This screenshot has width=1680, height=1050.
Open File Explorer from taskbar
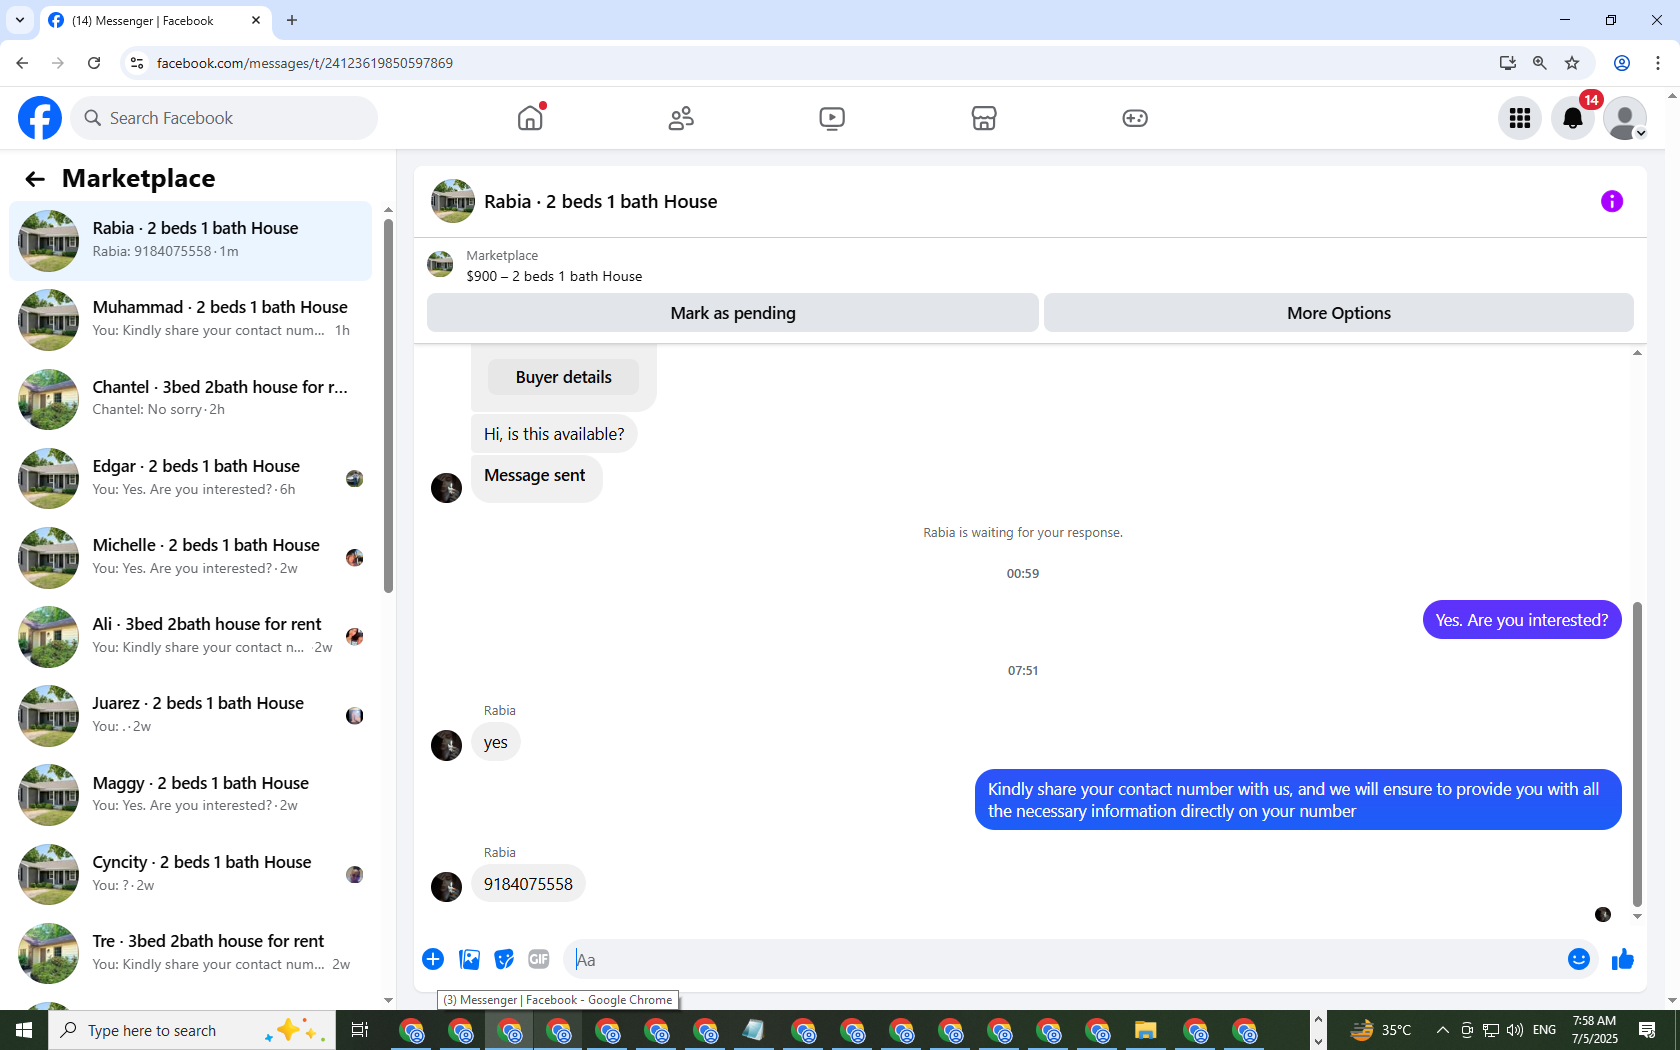click(1145, 1030)
